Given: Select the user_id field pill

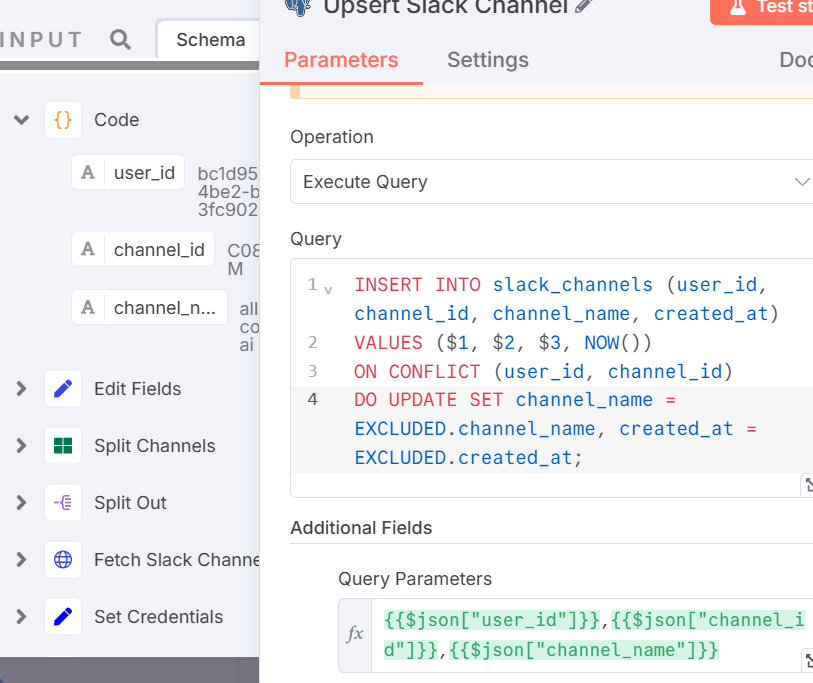Looking at the screenshot, I should click(x=128, y=172).
